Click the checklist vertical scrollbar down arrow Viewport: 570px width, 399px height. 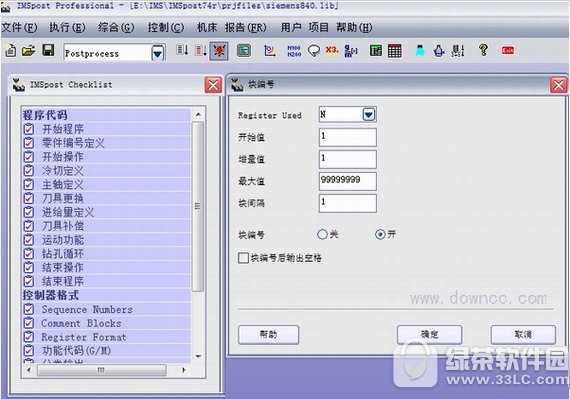[x=198, y=356]
